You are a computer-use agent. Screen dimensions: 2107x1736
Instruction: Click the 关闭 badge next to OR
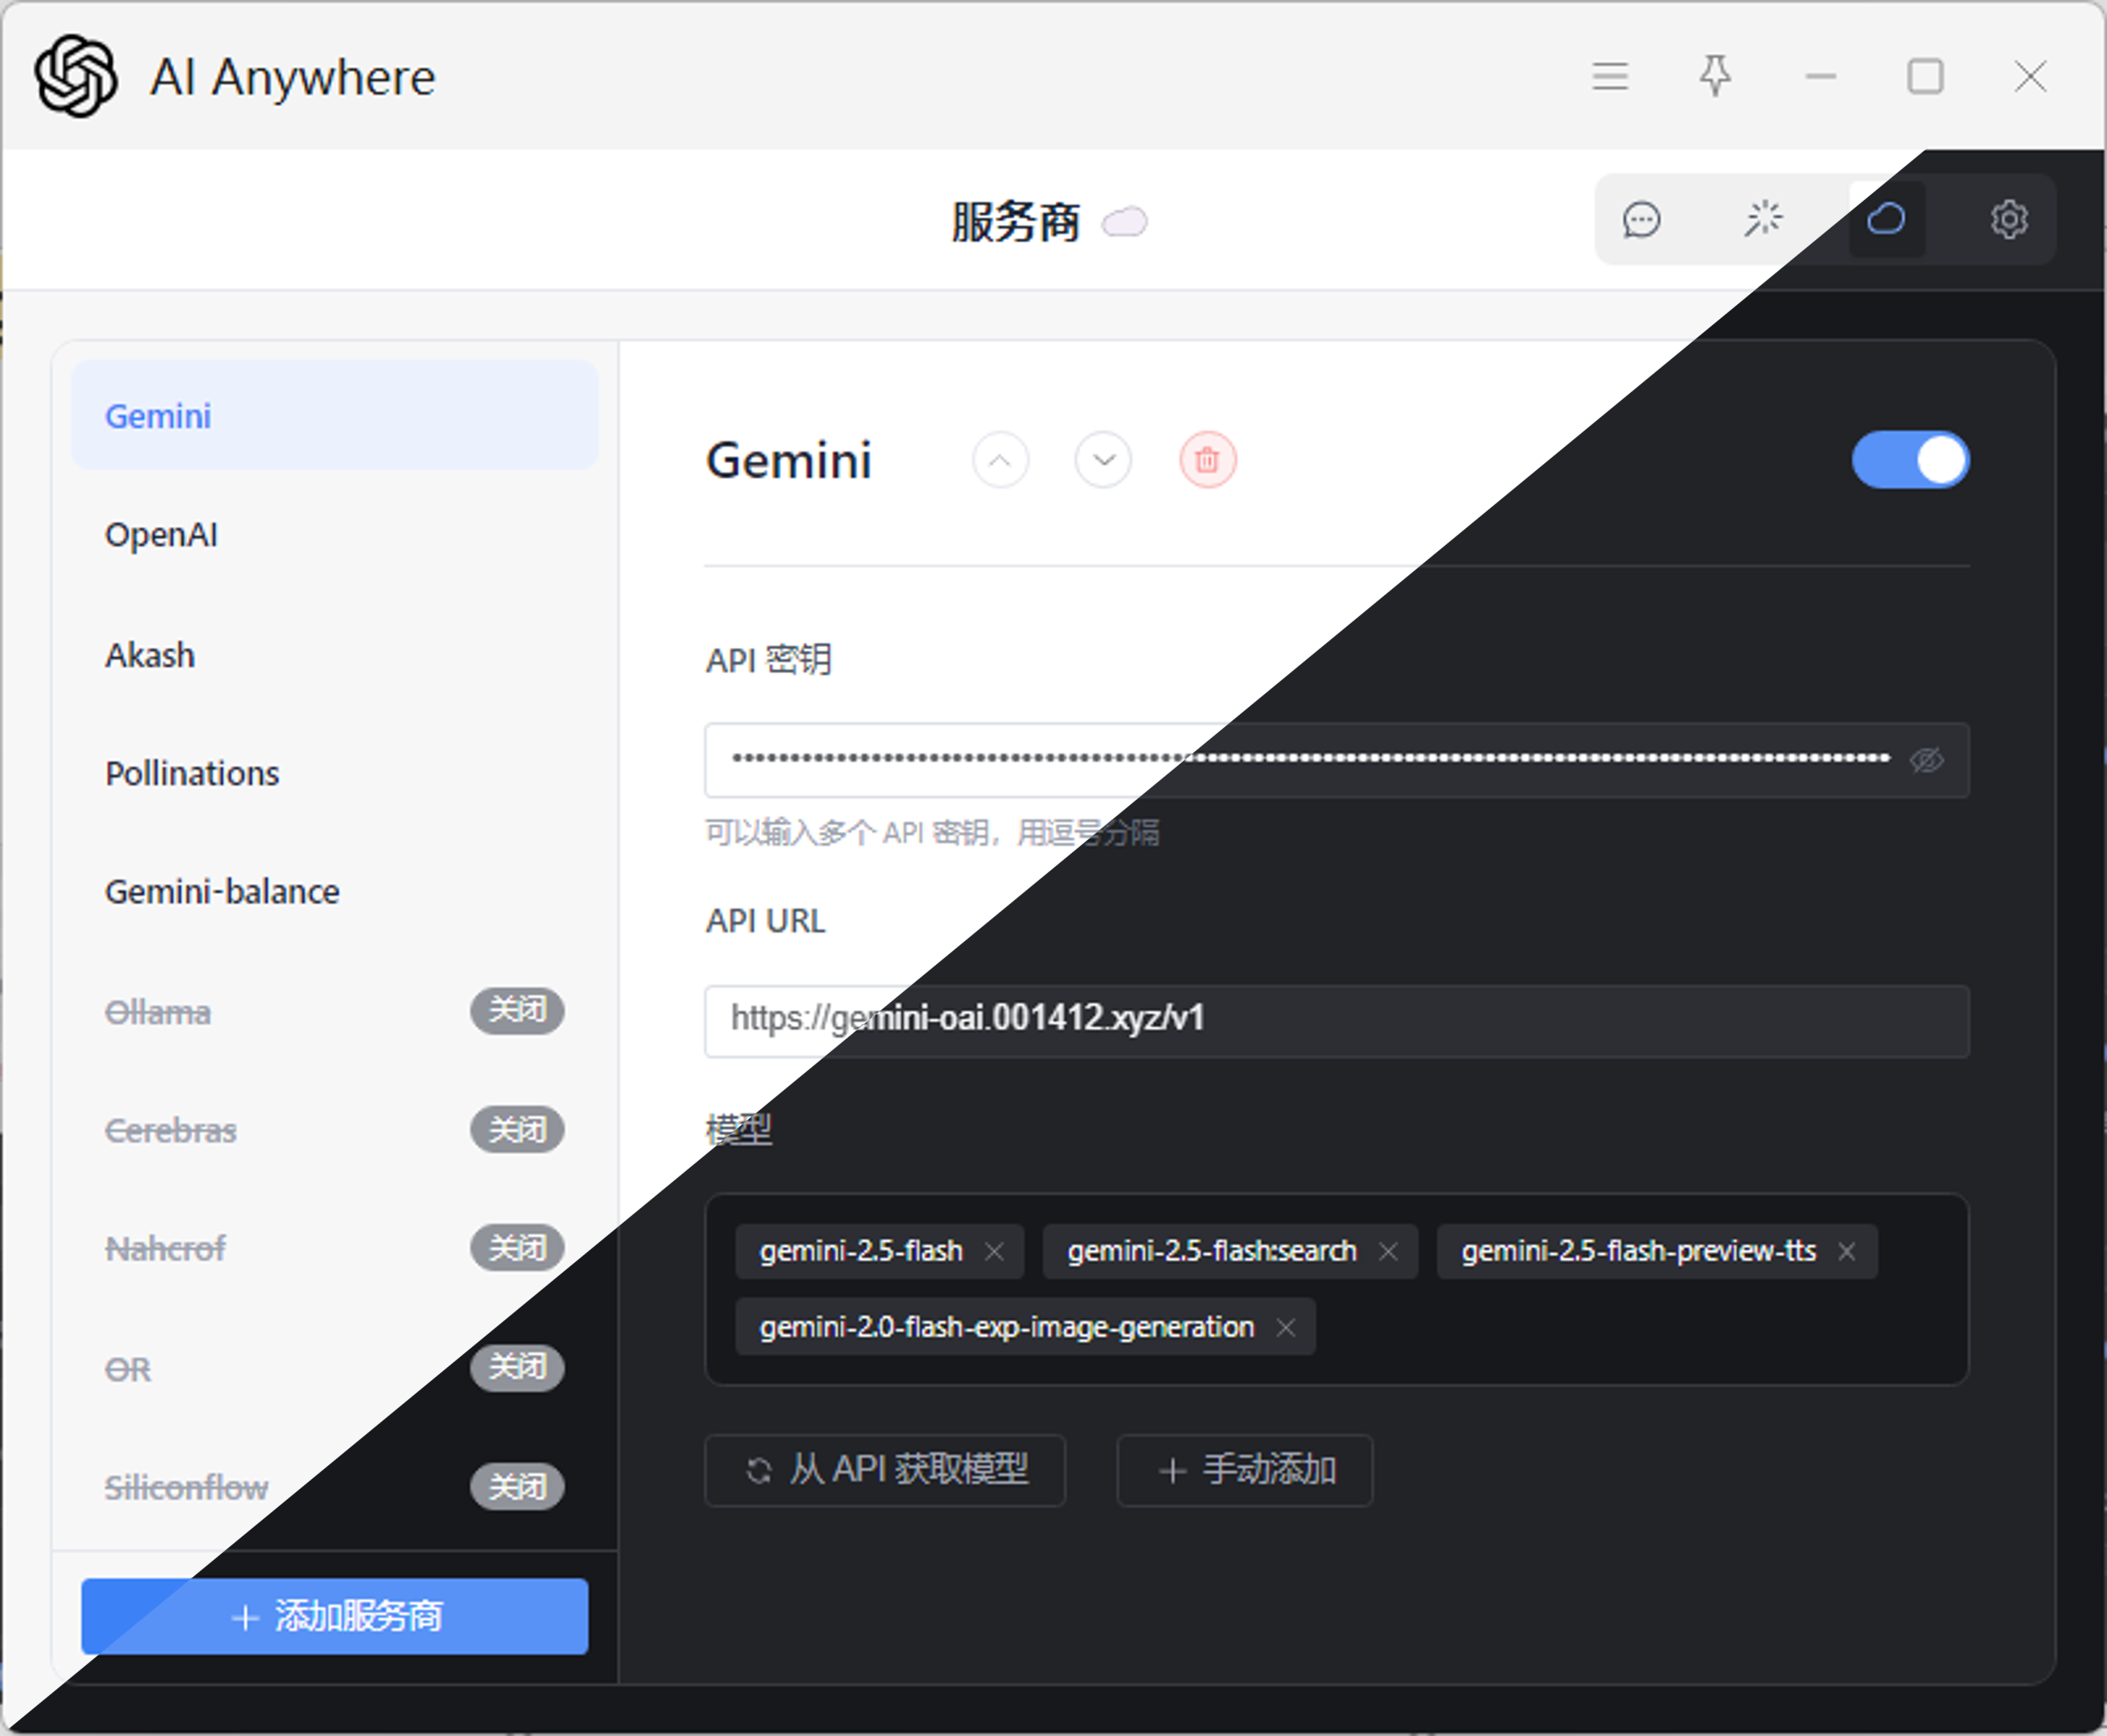click(517, 1367)
